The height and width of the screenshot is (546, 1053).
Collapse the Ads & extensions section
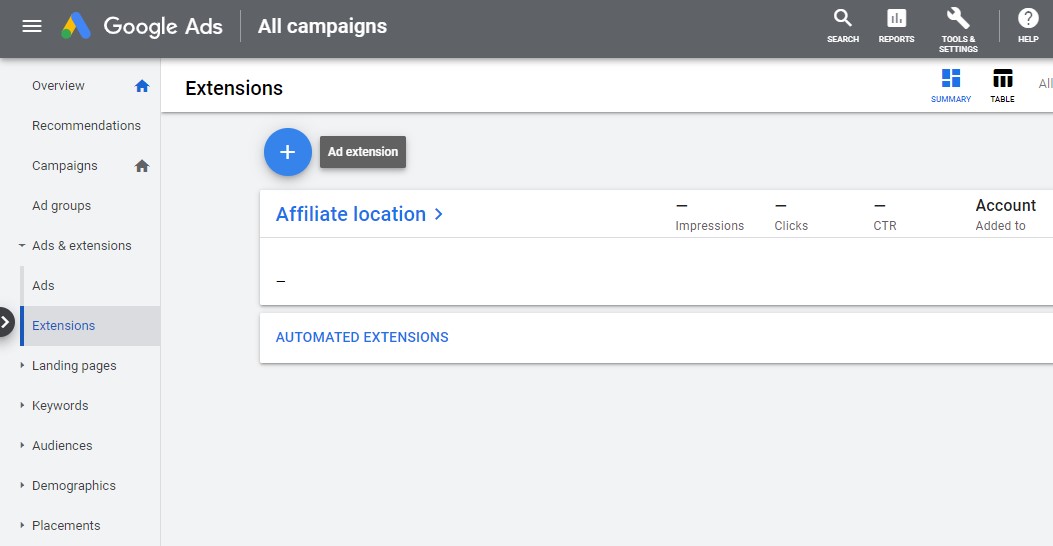(x=22, y=246)
